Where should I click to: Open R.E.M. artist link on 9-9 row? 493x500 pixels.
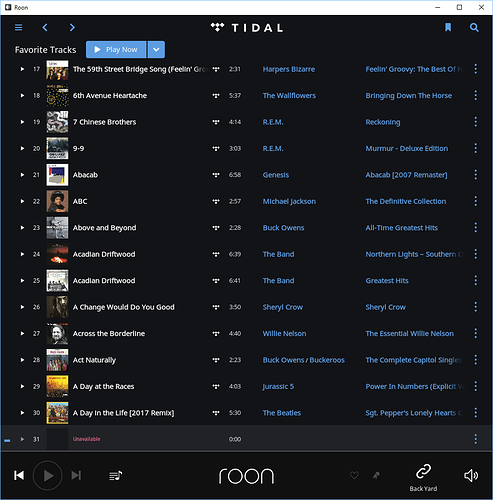pyautogui.click(x=273, y=148)
